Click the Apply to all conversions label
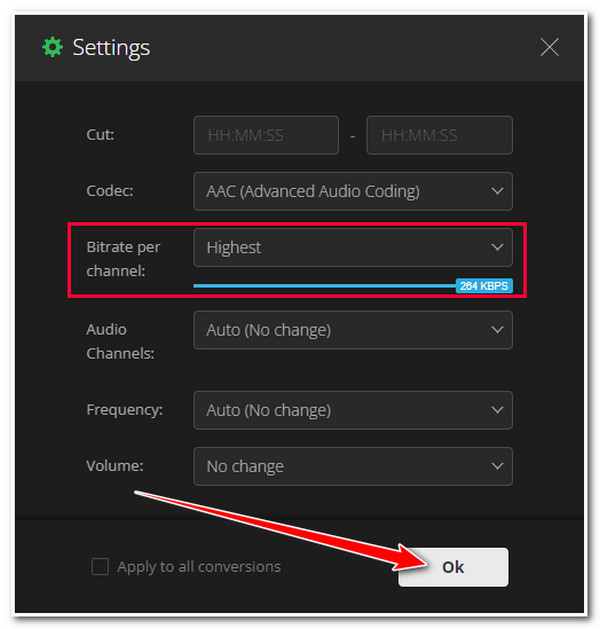Screen dimensions: 600x629 click(199, 567)
